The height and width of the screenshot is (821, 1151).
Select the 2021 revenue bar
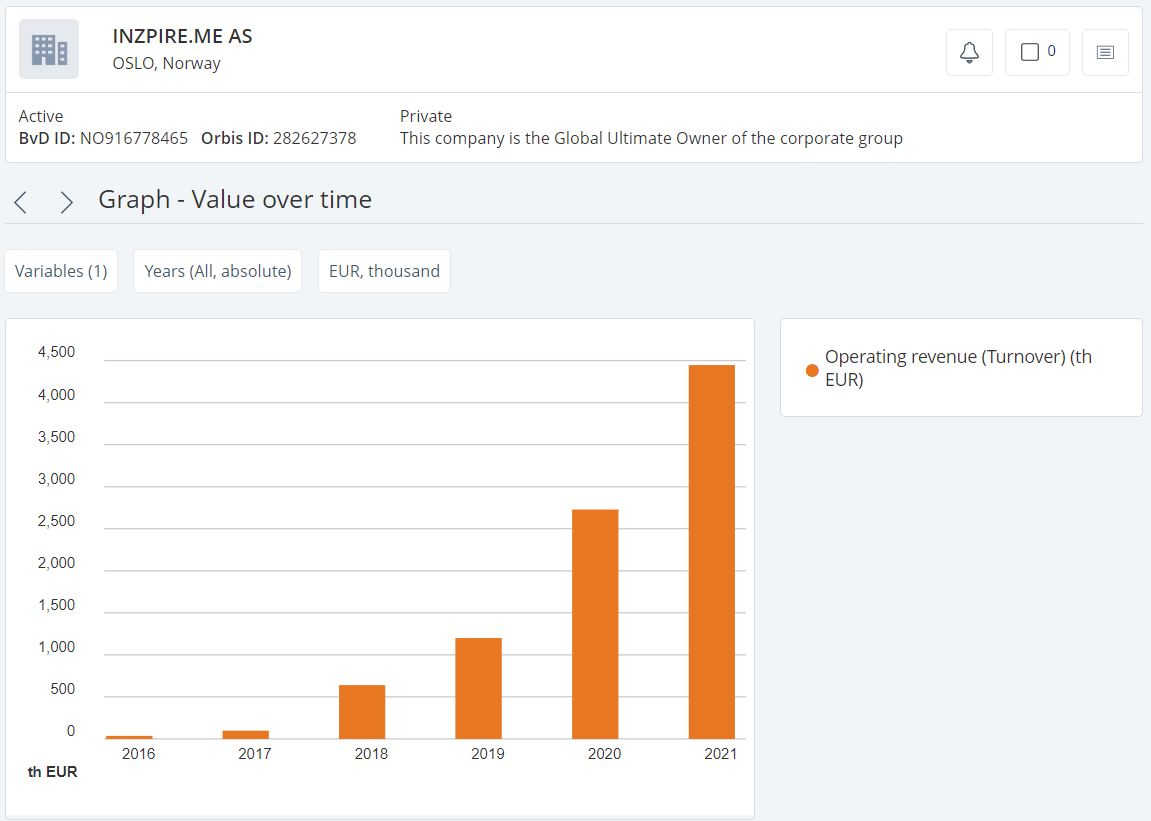click(x=711, y=551)
